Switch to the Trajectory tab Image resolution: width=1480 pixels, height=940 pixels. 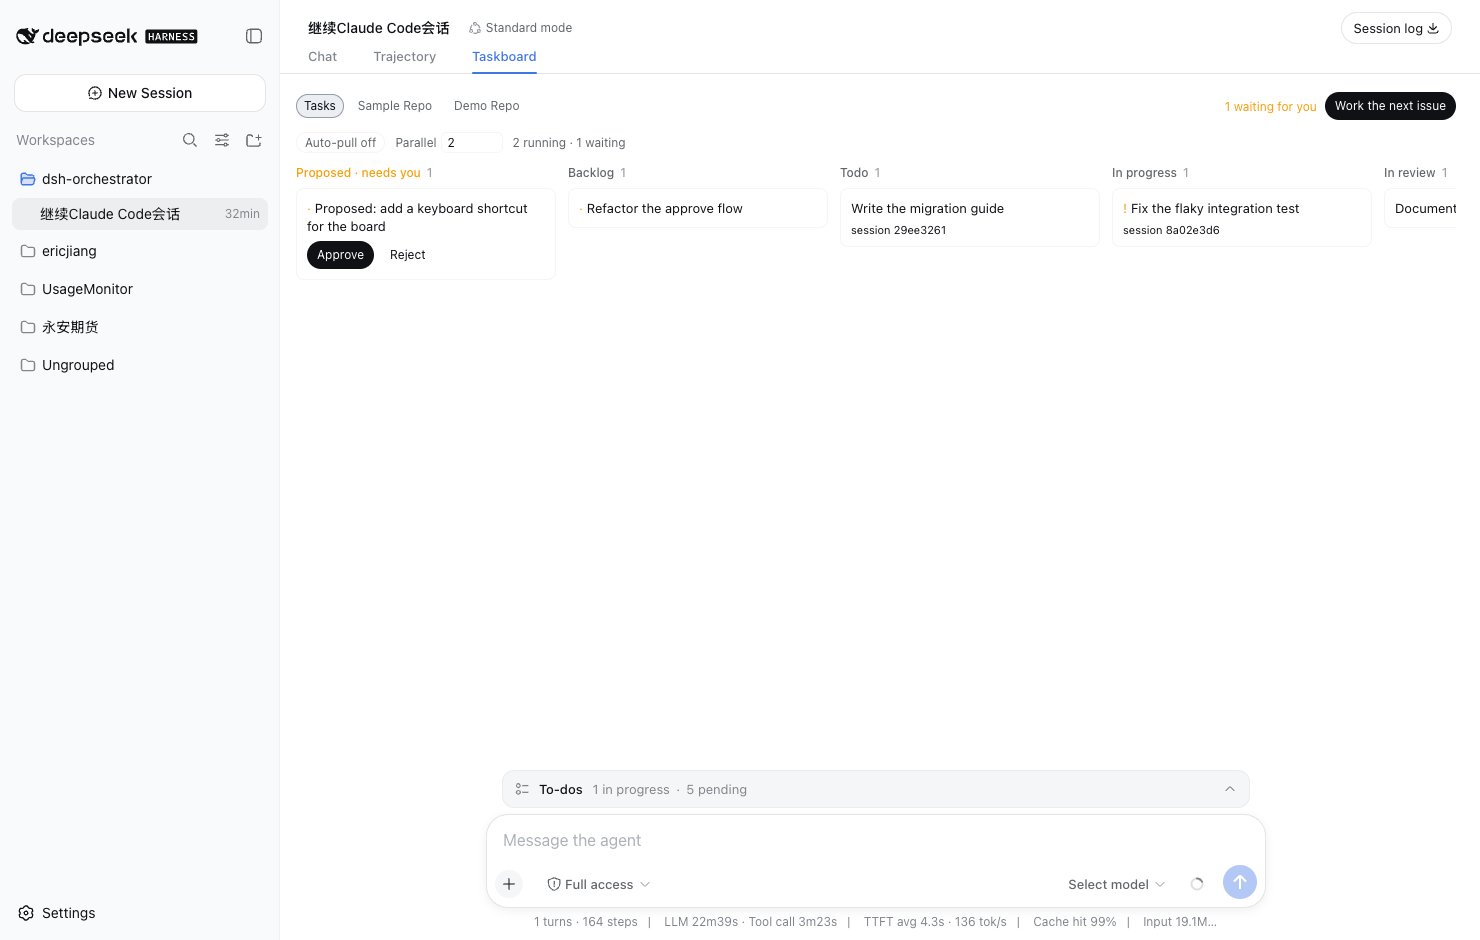pyautogui.click(x=405, y=57)
